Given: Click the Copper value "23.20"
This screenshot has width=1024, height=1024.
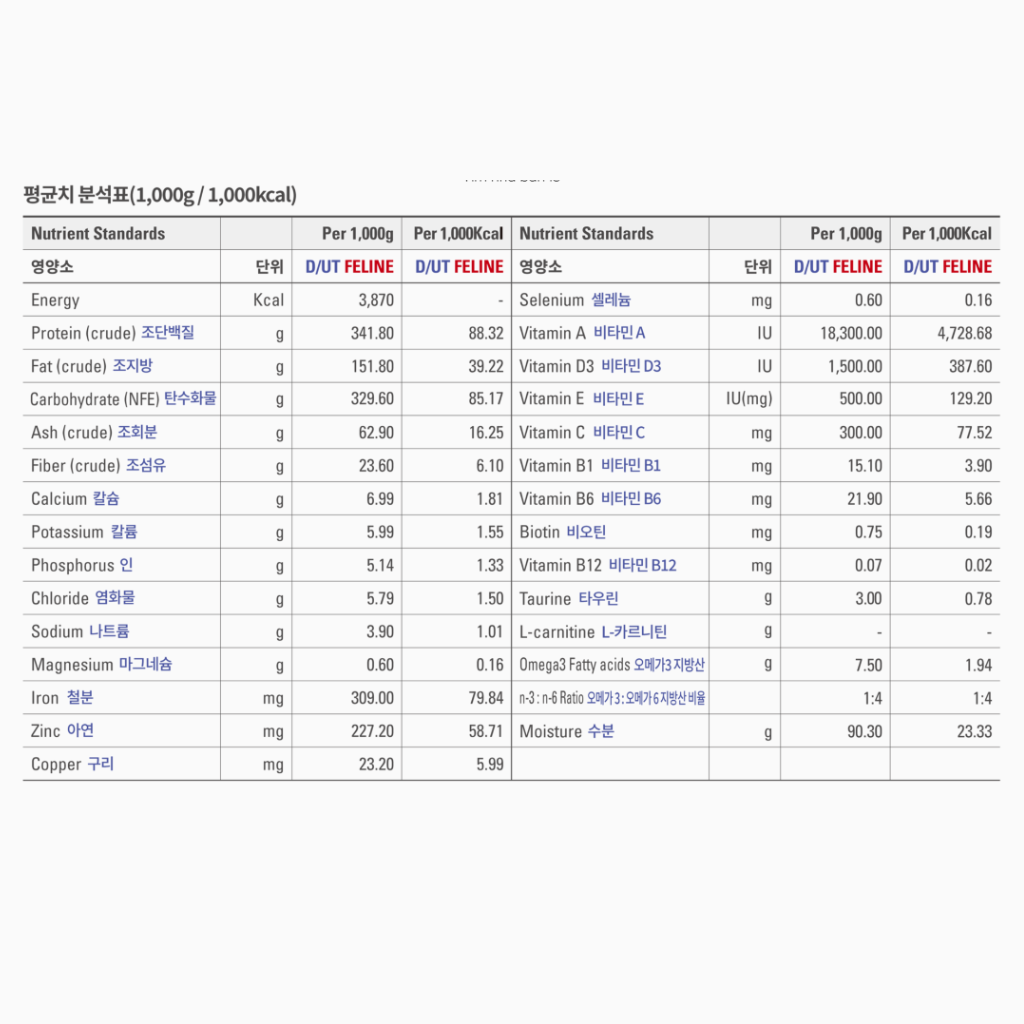Looking at the screenshot, I should pyautogui.click(x=376, y=765).
